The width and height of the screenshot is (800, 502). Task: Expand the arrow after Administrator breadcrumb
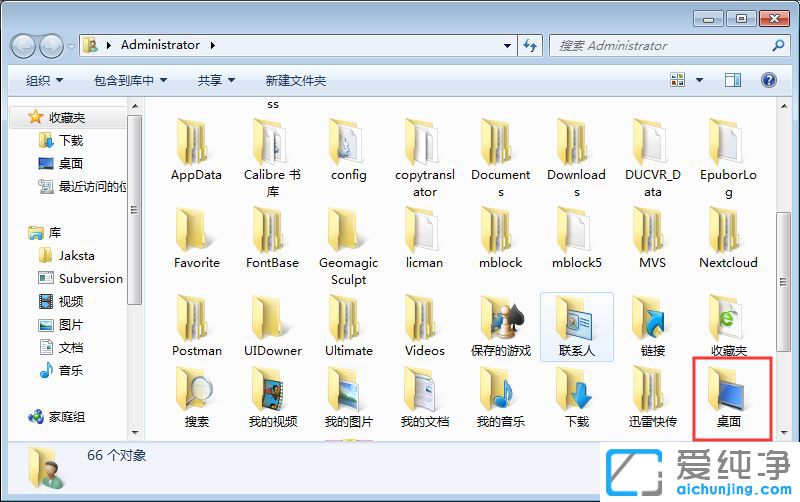pyautogui.click(x=213, y=45)
